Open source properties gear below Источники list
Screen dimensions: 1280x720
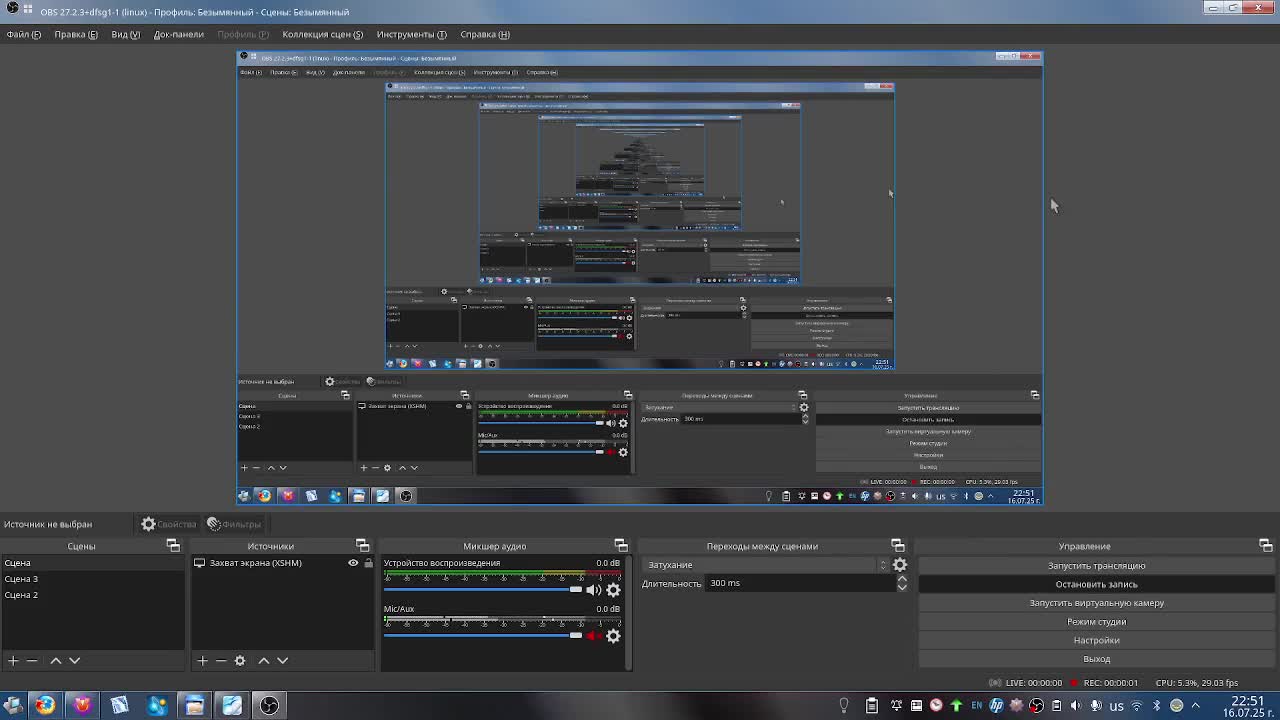[x=240, y=660]
